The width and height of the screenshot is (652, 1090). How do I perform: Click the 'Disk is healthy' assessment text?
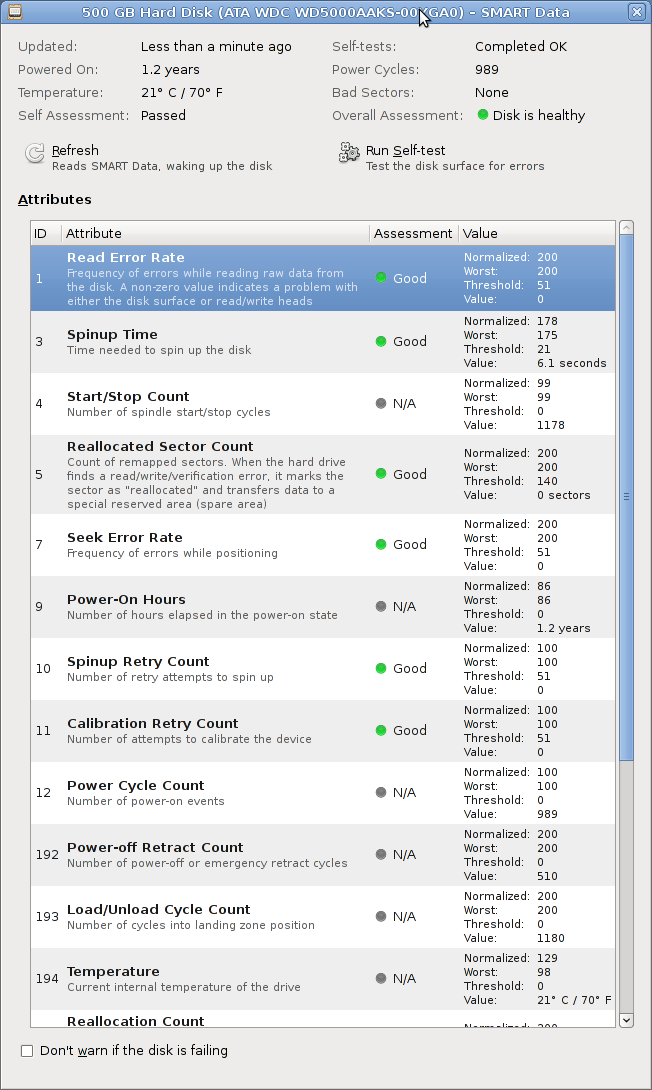pyautogui.click(x=539, y=115)
